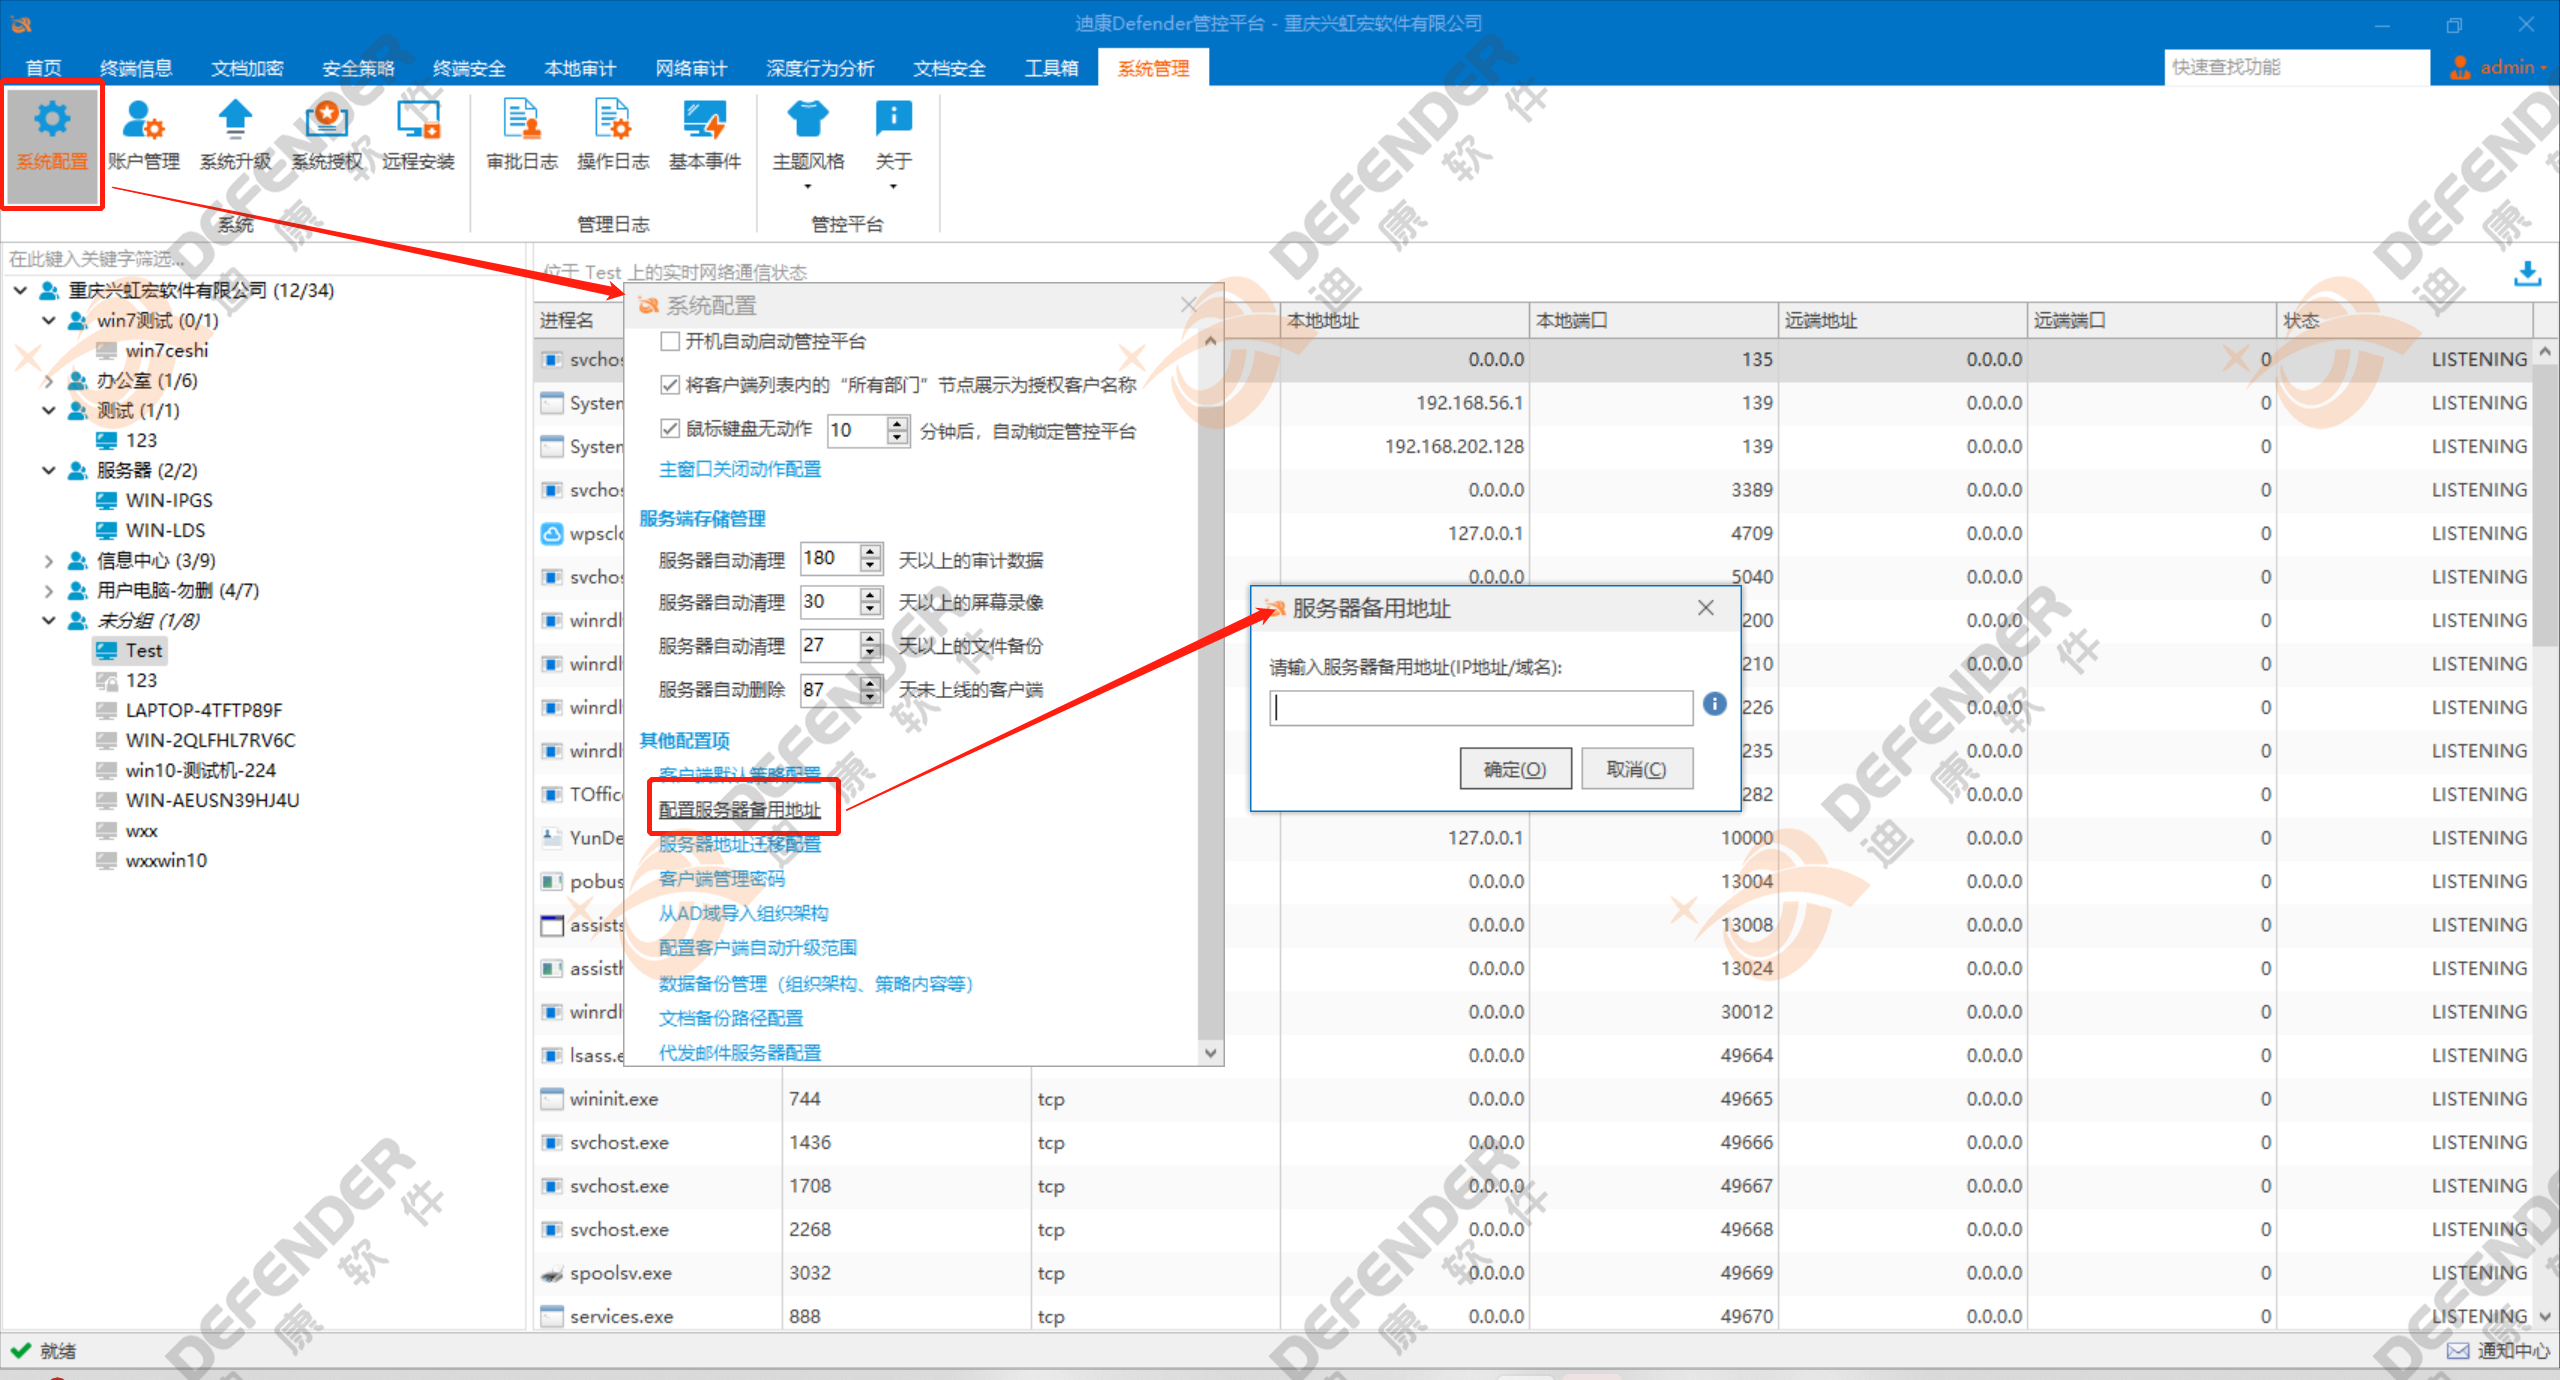Toggle 开机自动启动管控平台 checkbox
Image resolution: width=2560 pixels, height=1380 pixels.
point(670,342)
